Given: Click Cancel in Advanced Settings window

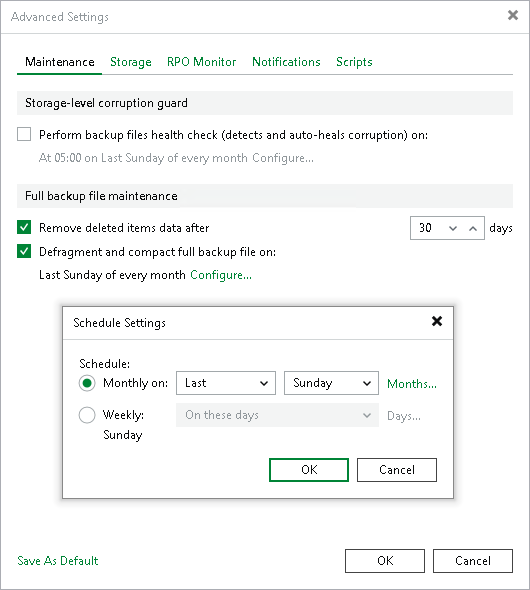Looking at the screenshot, I should tap(473, 561).
